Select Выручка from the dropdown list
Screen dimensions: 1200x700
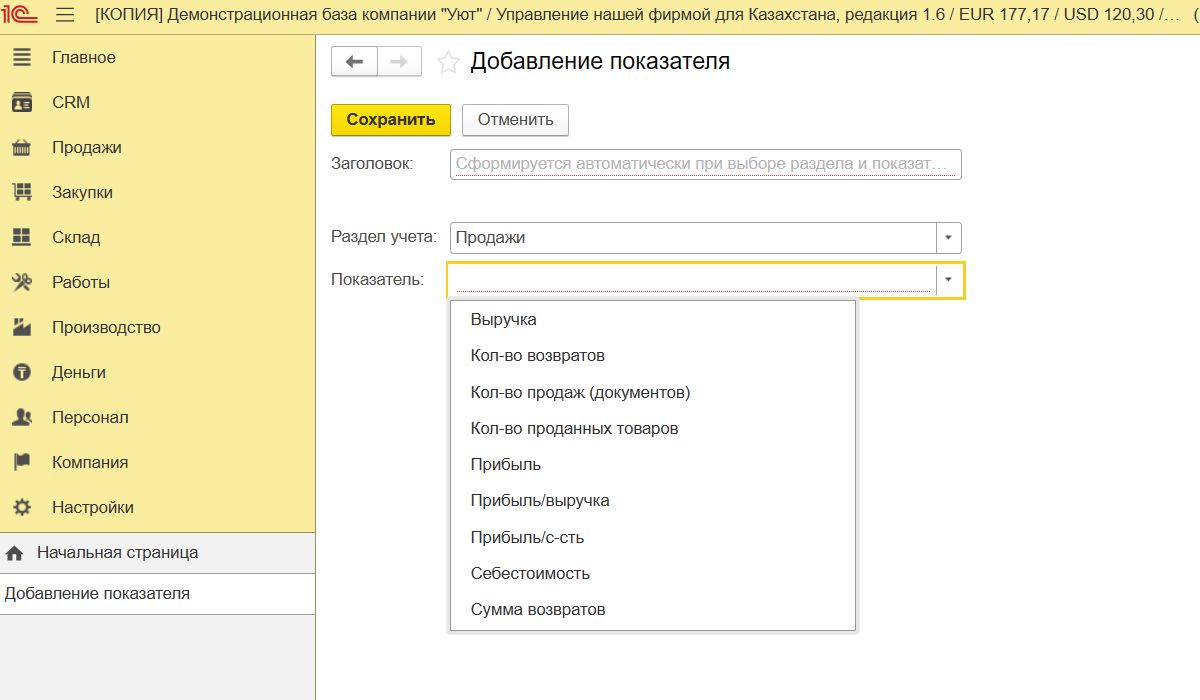point(503,320)
